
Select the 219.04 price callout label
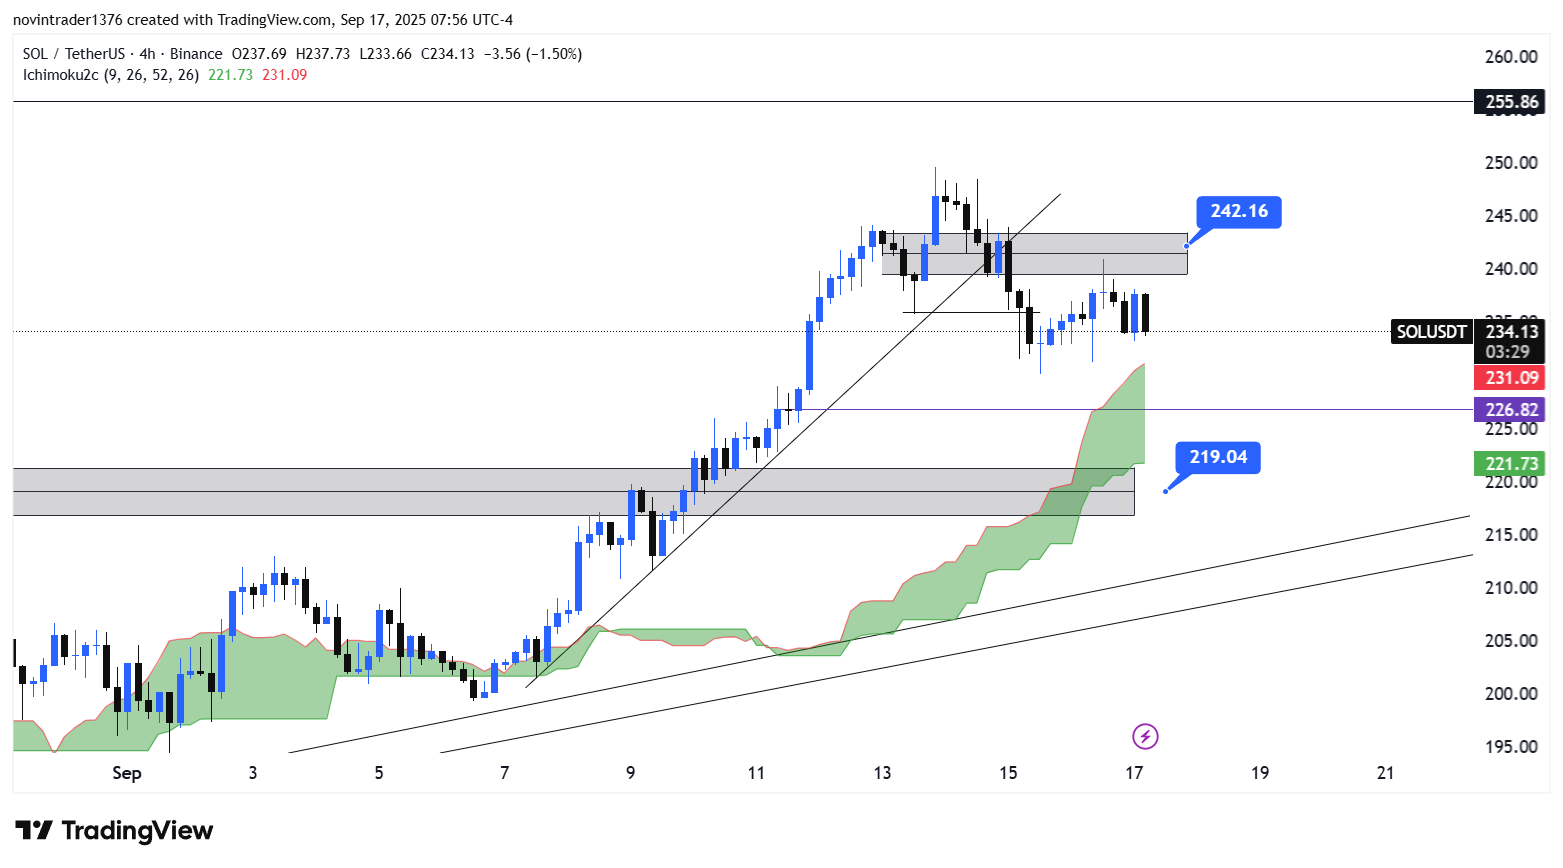[x=1217, y=457]
